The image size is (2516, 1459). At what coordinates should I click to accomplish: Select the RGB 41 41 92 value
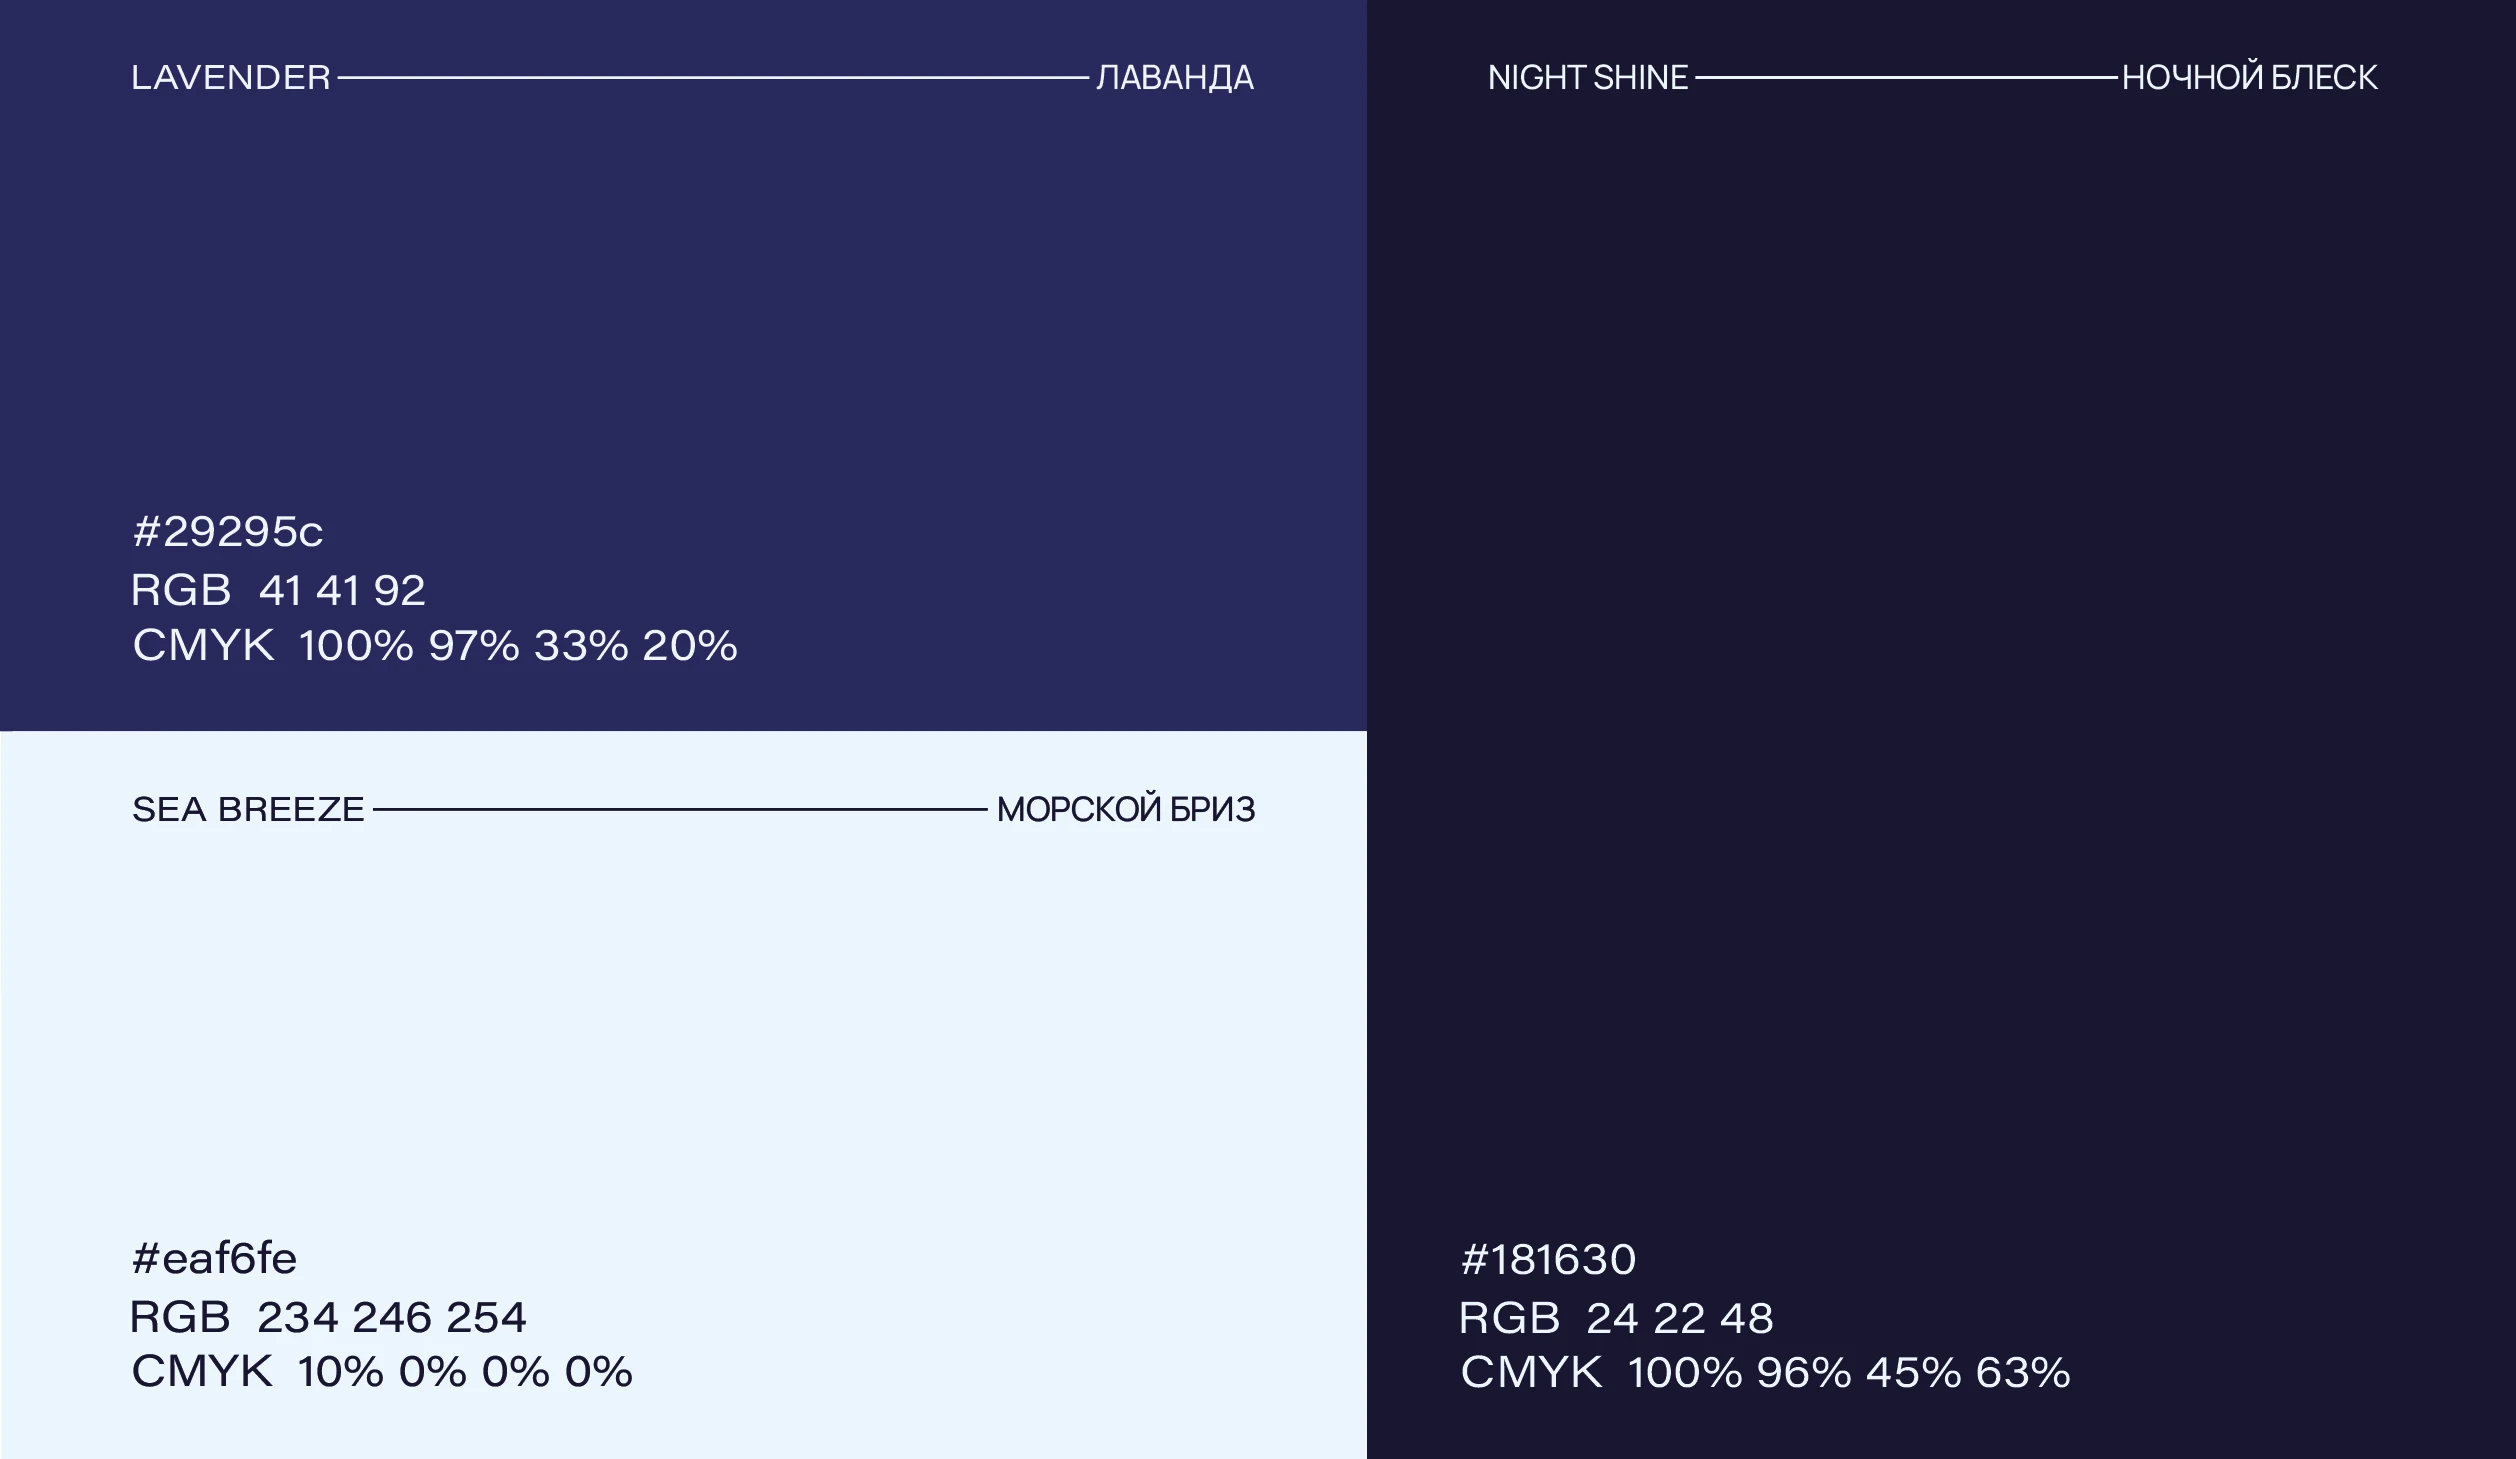[278, 590]
